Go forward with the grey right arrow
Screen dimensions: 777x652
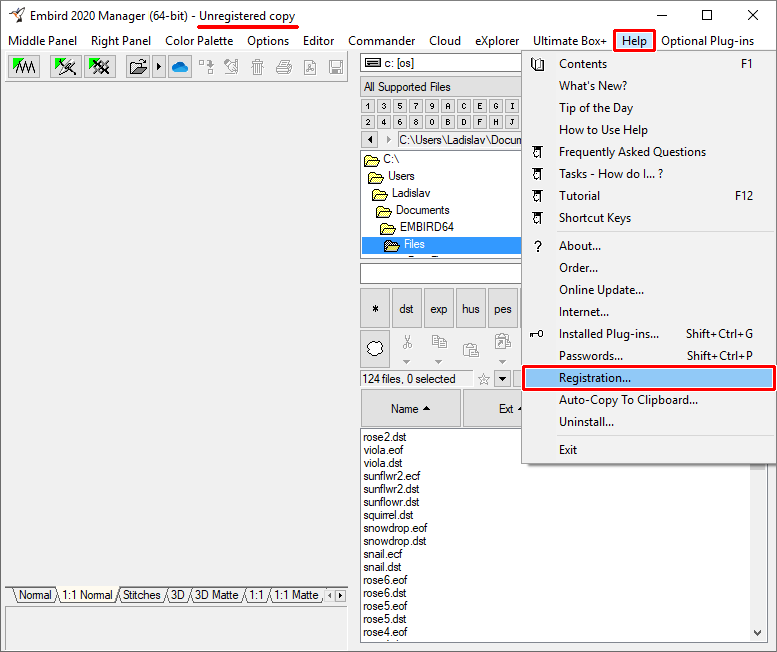(x=388, y=140)
